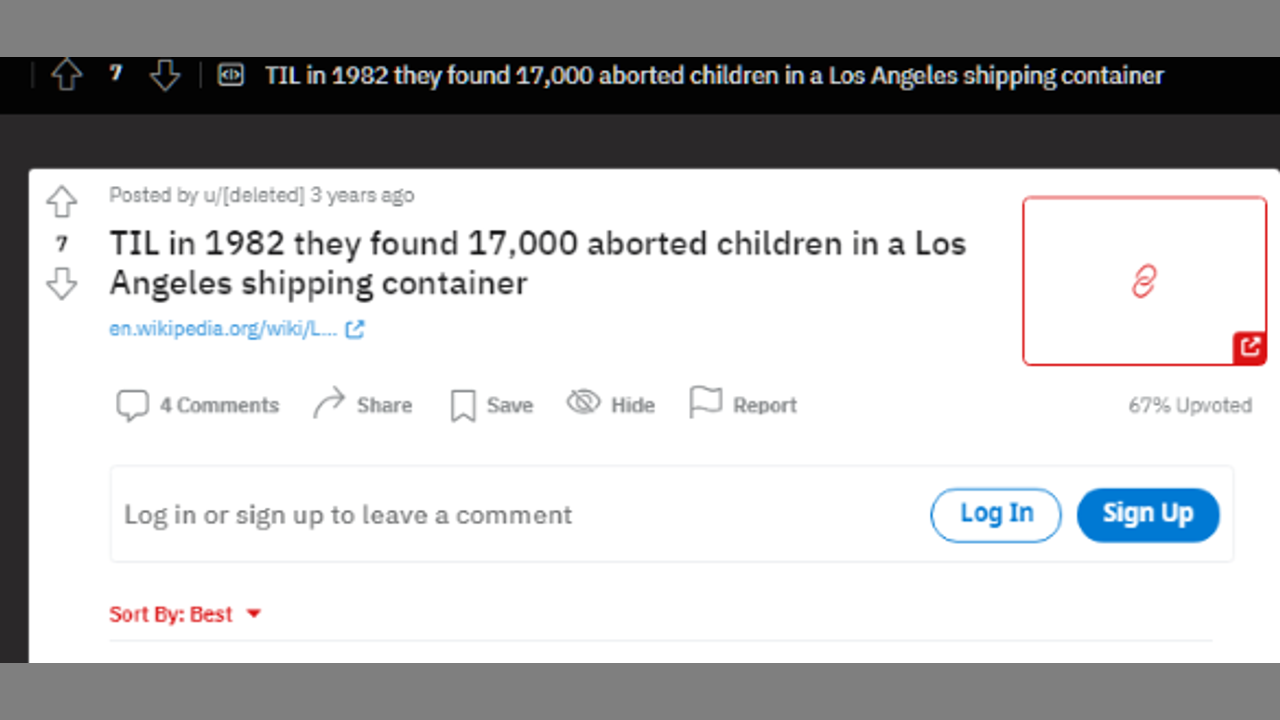Click the red external link badge on thumbnail
The image size is (1280, 720).
pyautogui.click(x=1249, y=347)
